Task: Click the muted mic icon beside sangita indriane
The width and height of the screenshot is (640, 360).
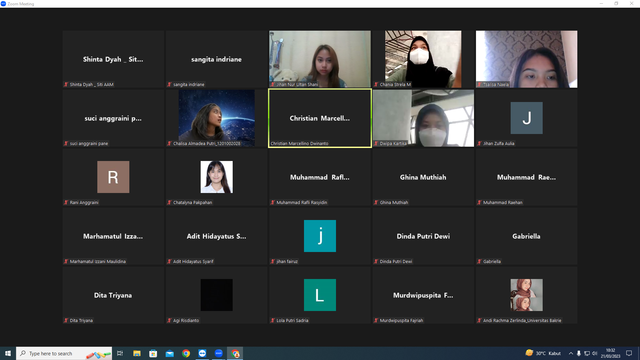Action: point(169,84)
